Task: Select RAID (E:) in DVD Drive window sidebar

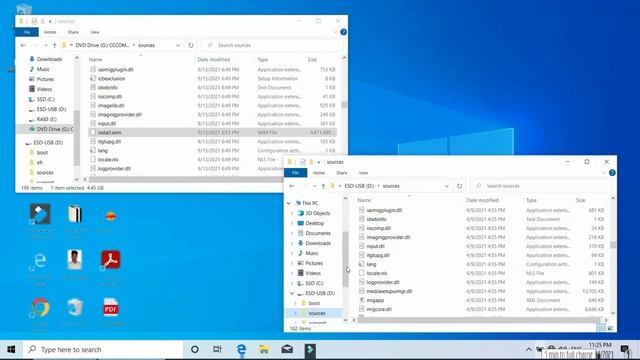Action: (x=46, y=119)
